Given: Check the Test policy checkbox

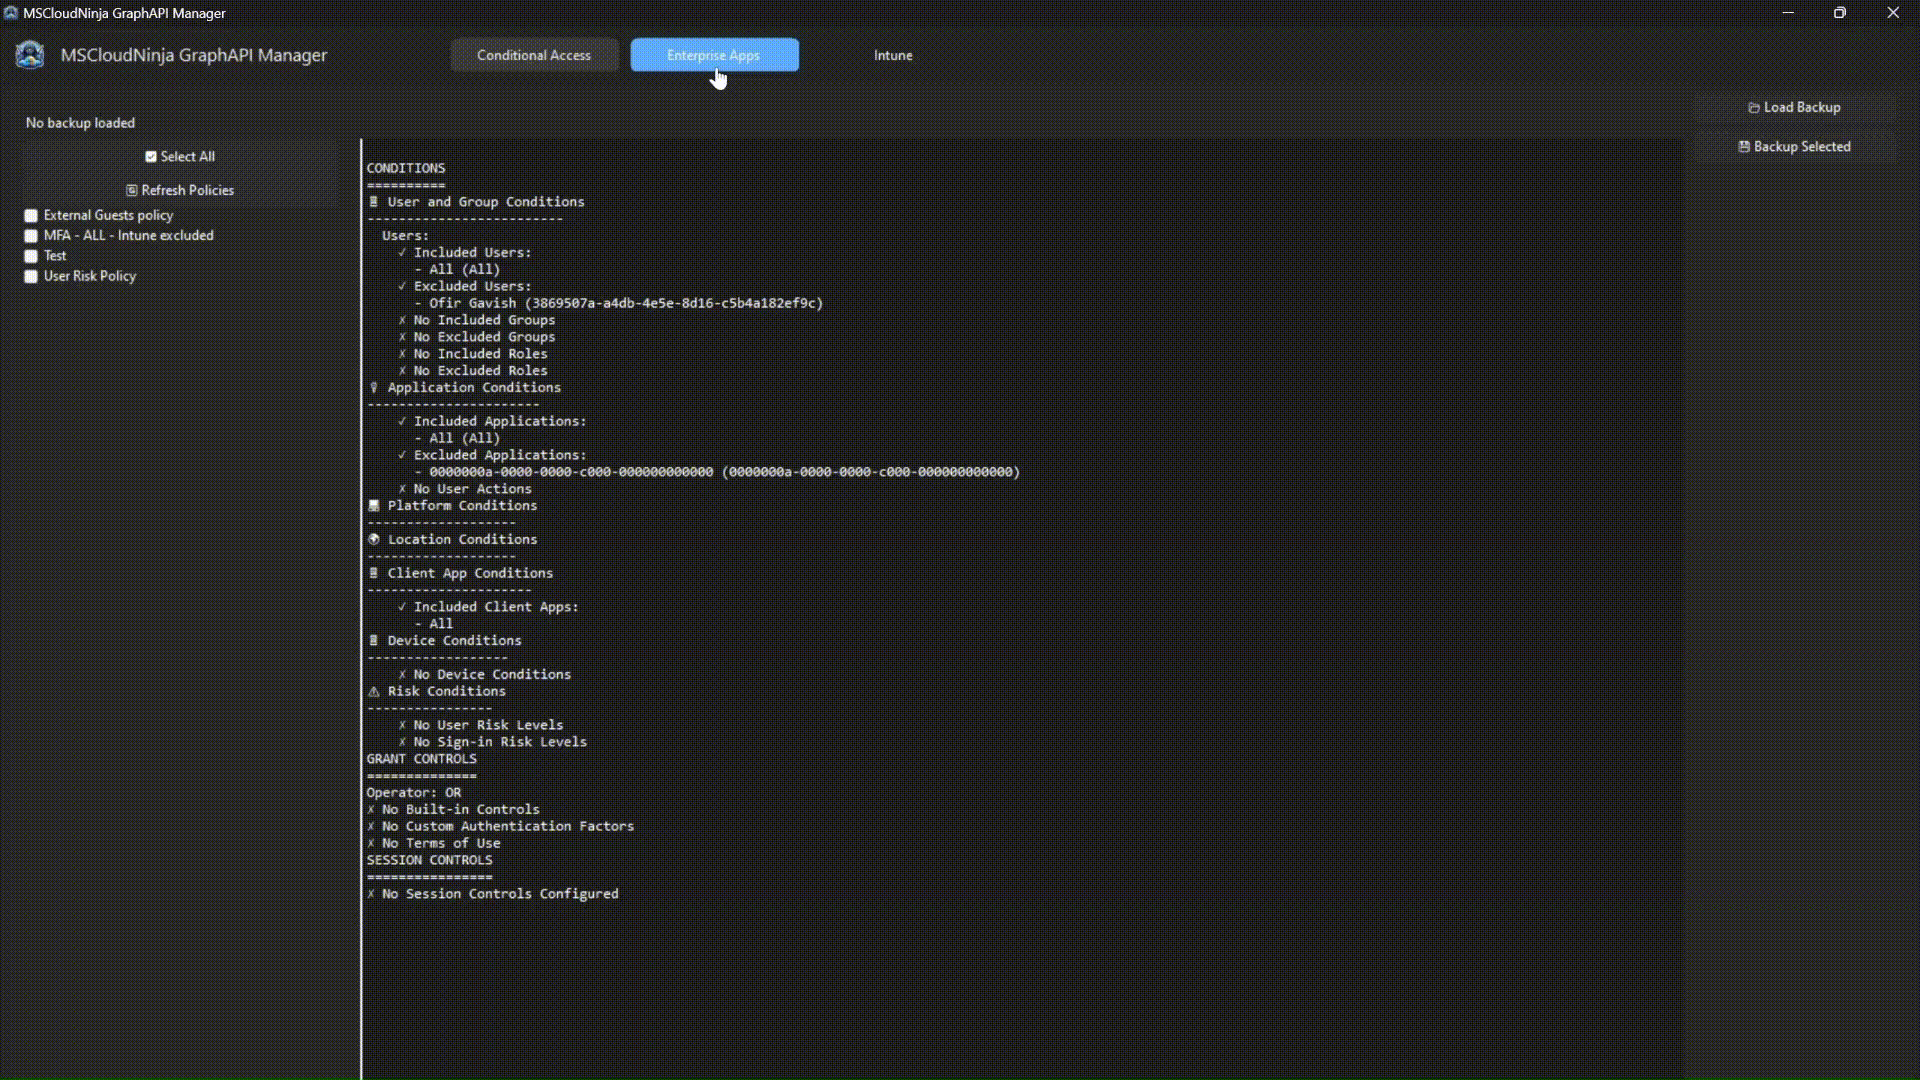Looking at the screenshot, I should click(31, 256).
